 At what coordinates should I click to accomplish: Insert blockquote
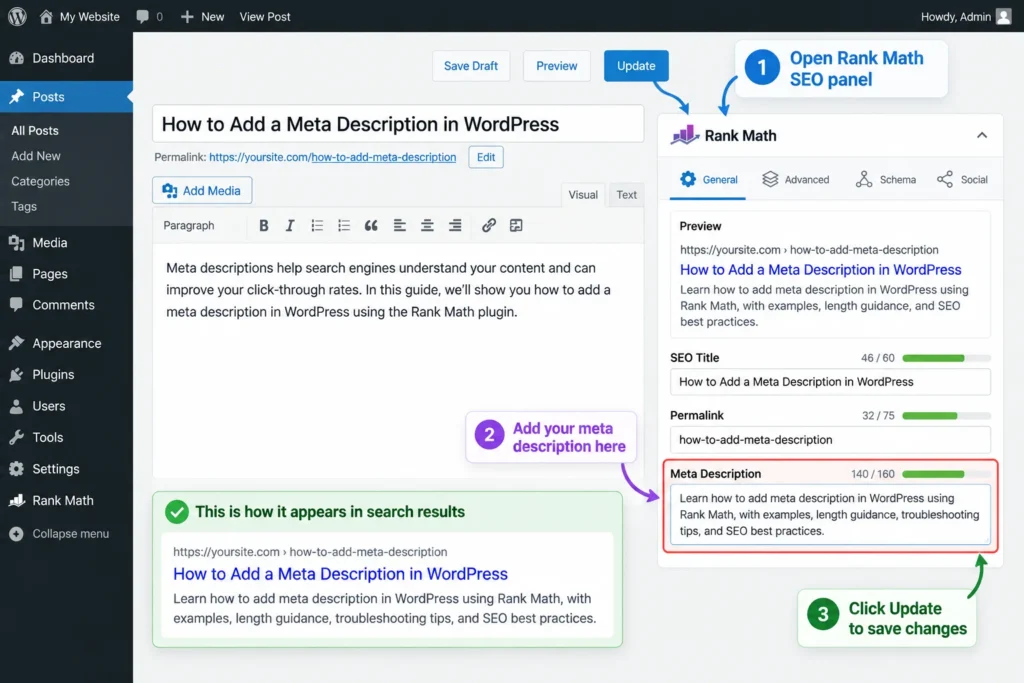(371, 225)
